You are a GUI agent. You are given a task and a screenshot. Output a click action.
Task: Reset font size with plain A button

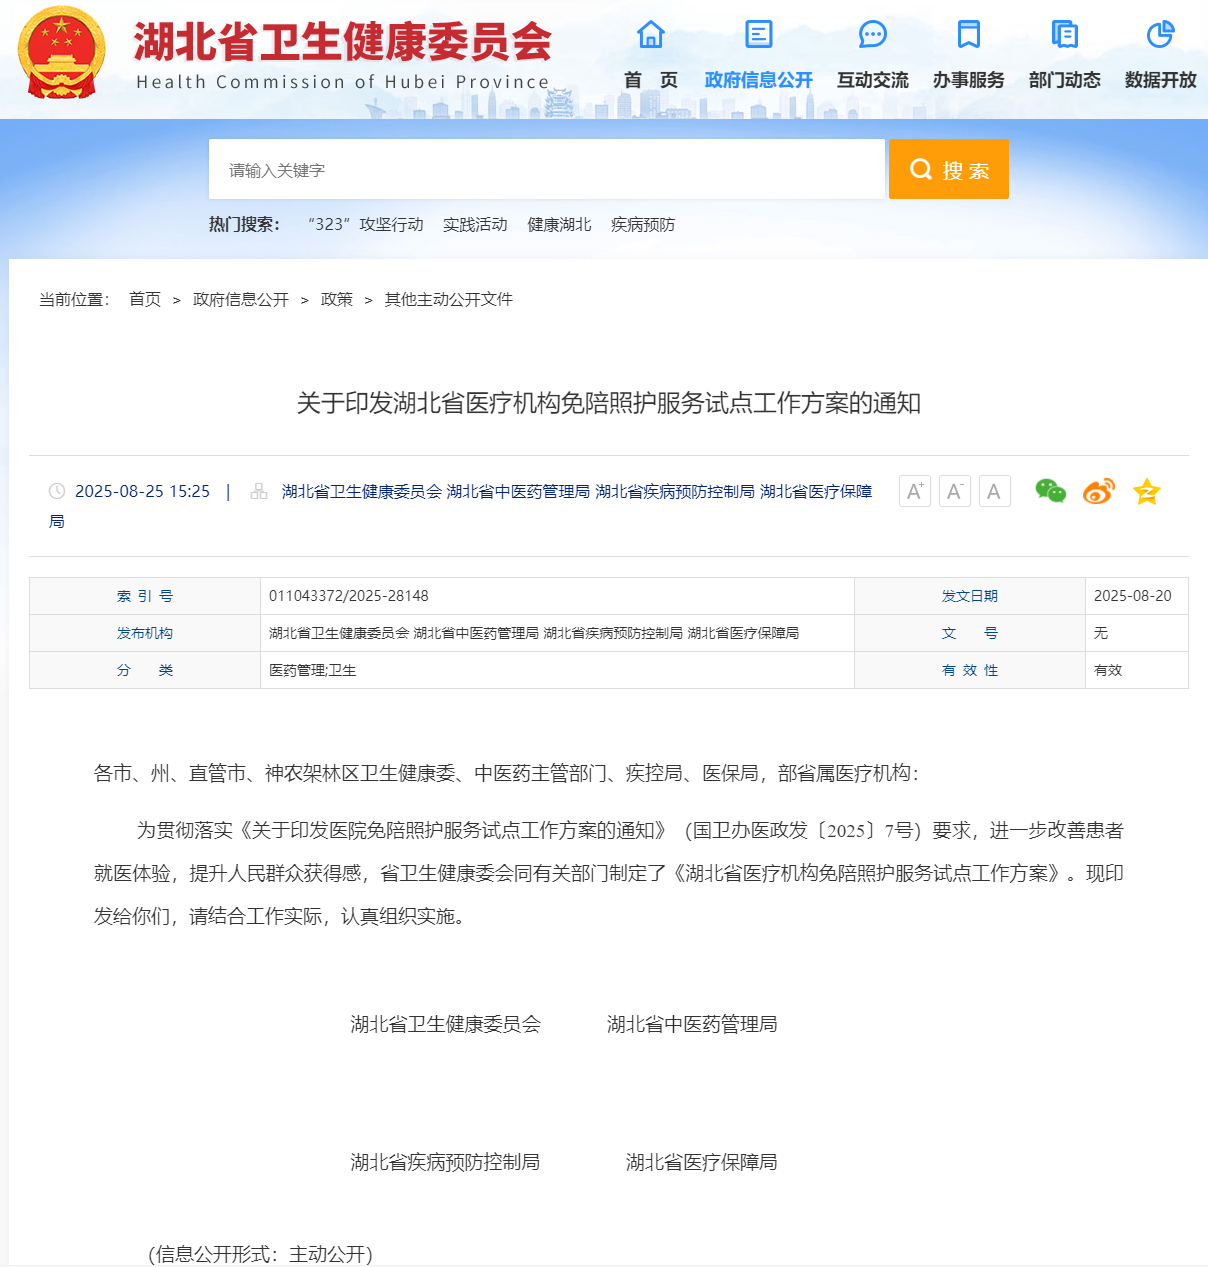[994, 491]
